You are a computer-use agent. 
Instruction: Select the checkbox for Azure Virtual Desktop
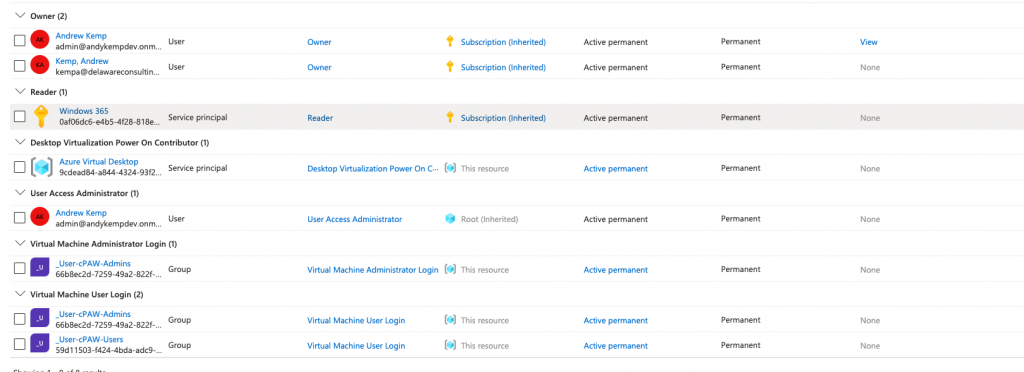click(x=20, y=168)
